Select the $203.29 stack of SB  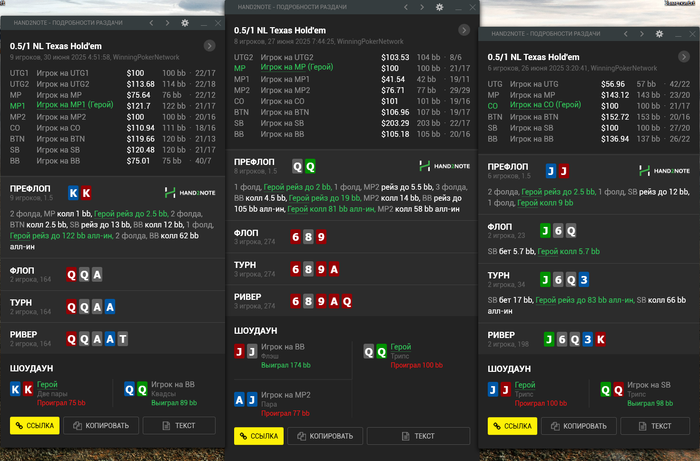click(x=395, y=123)
